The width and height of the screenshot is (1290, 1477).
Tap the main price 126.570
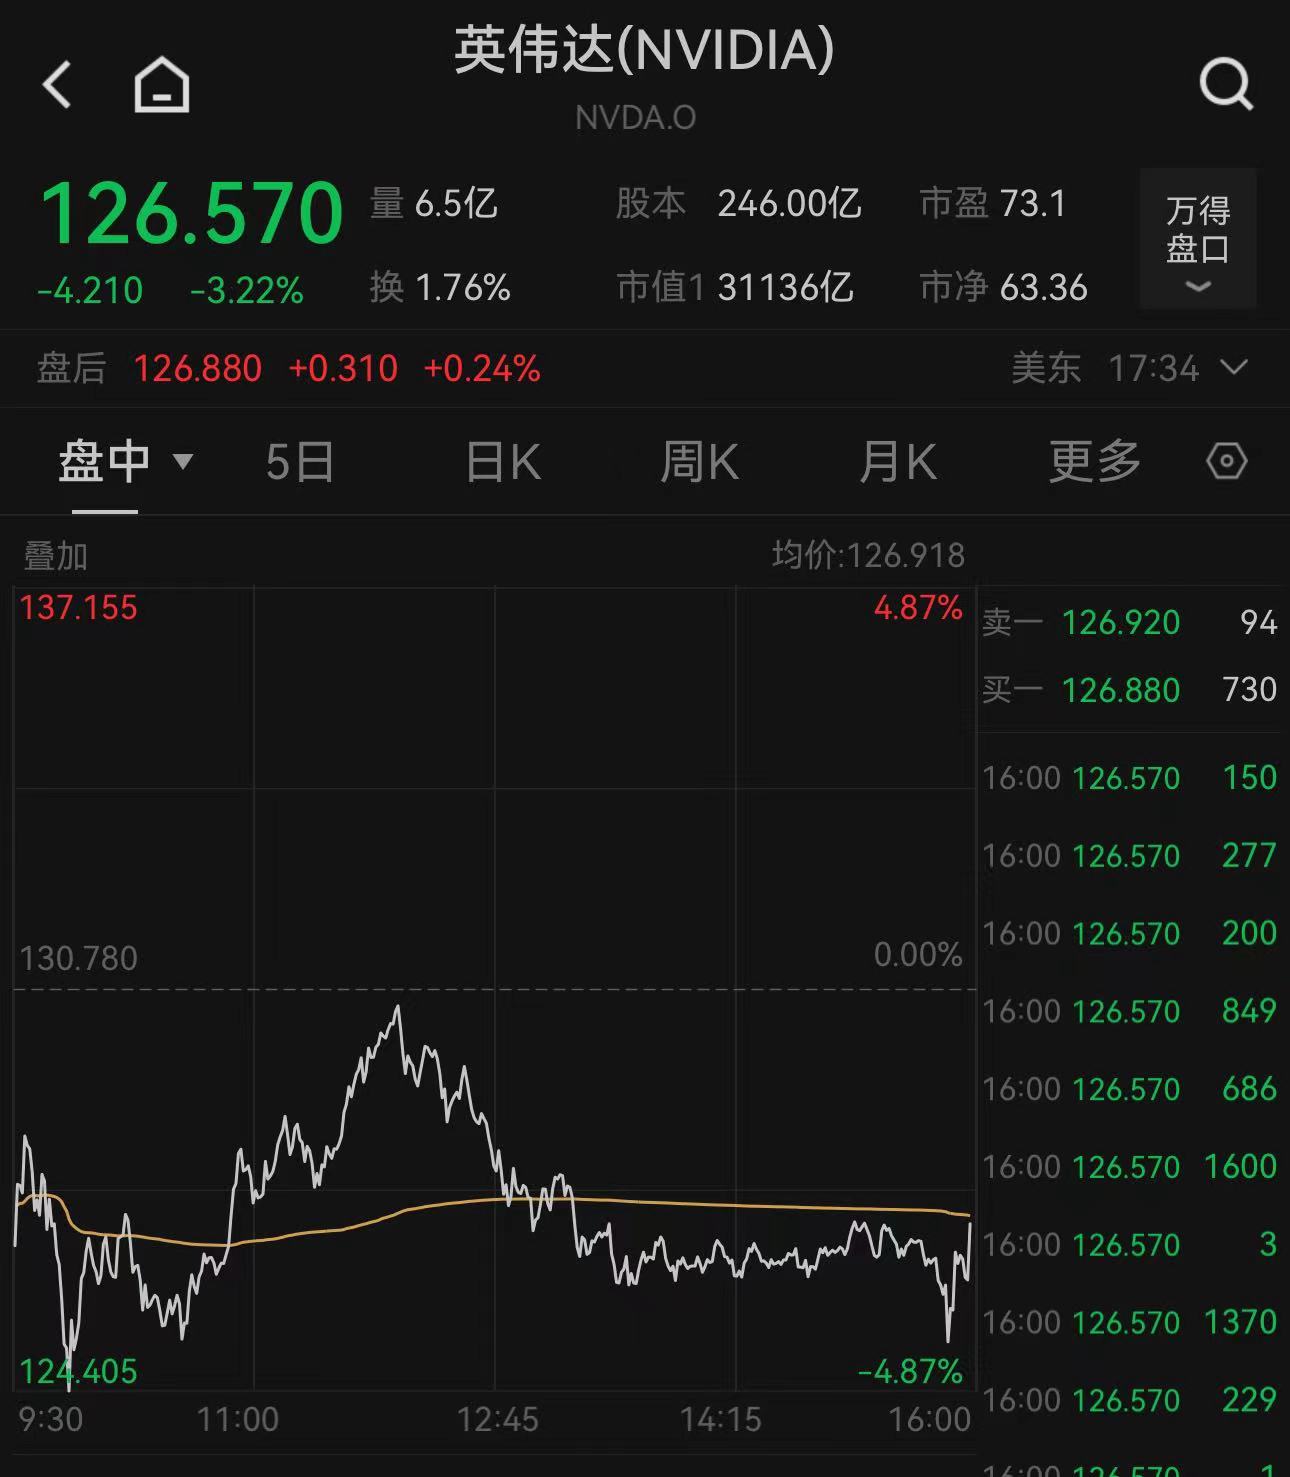pyautogui.click(x=191, y=213)
